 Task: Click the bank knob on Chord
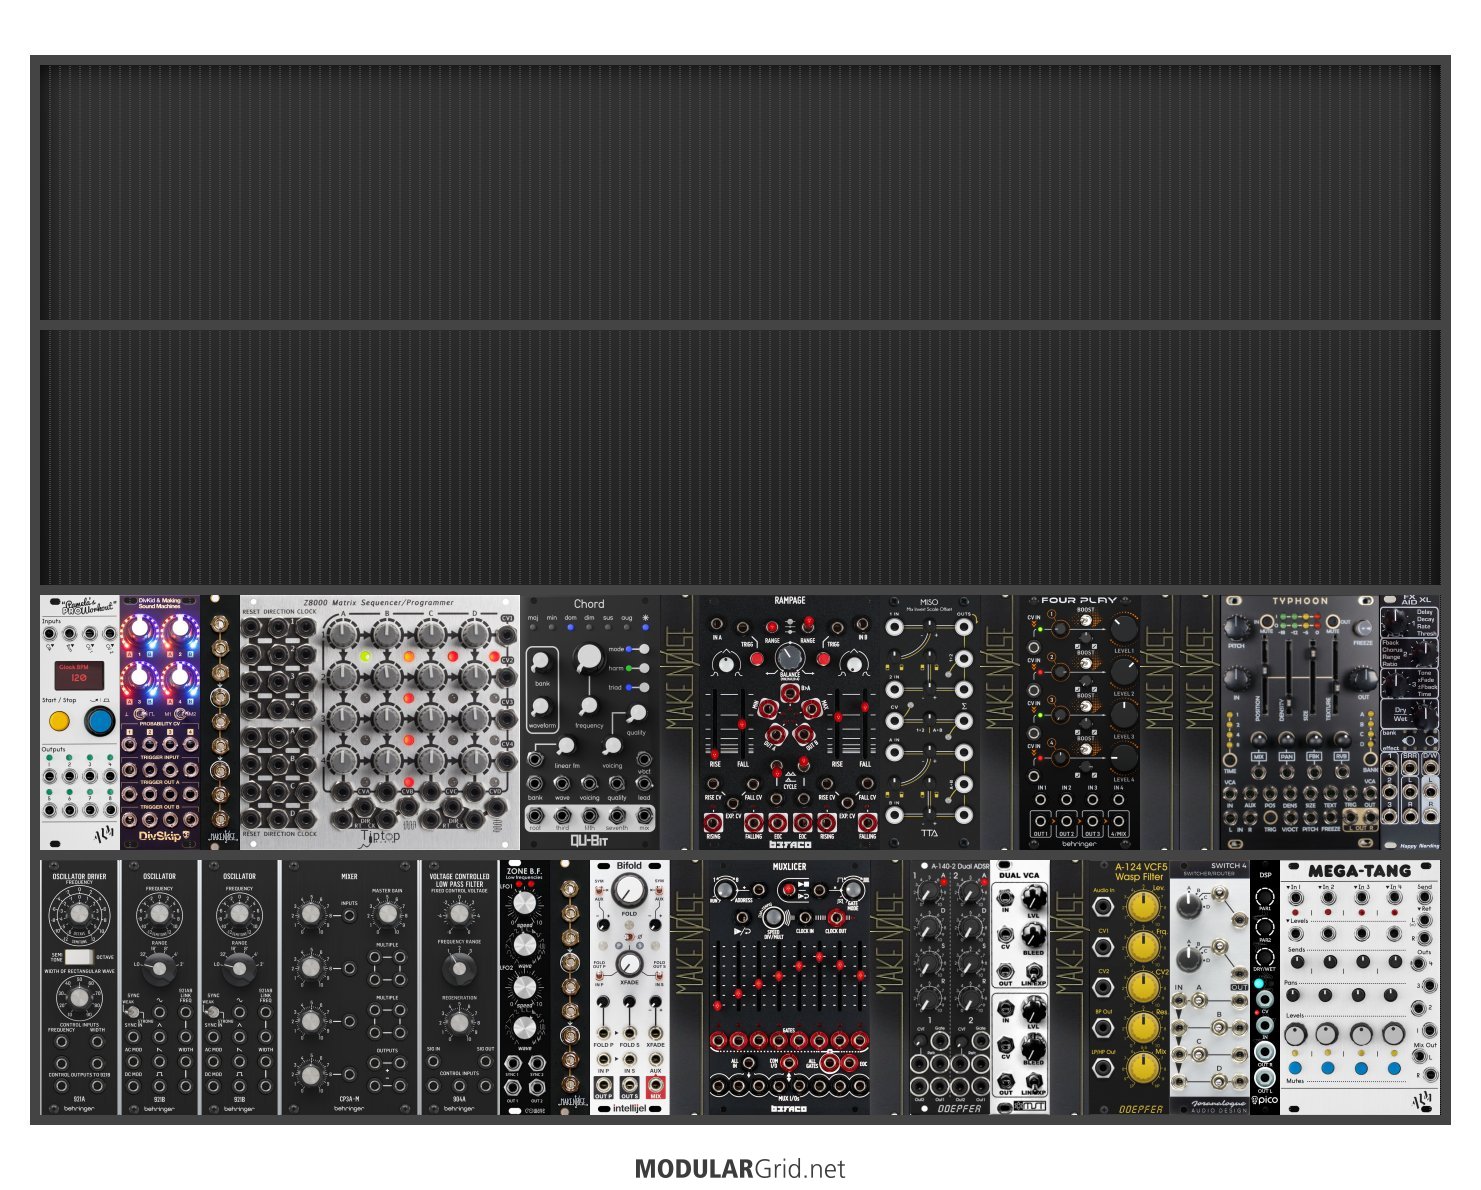pyautogui.click(x=541, y=661)
